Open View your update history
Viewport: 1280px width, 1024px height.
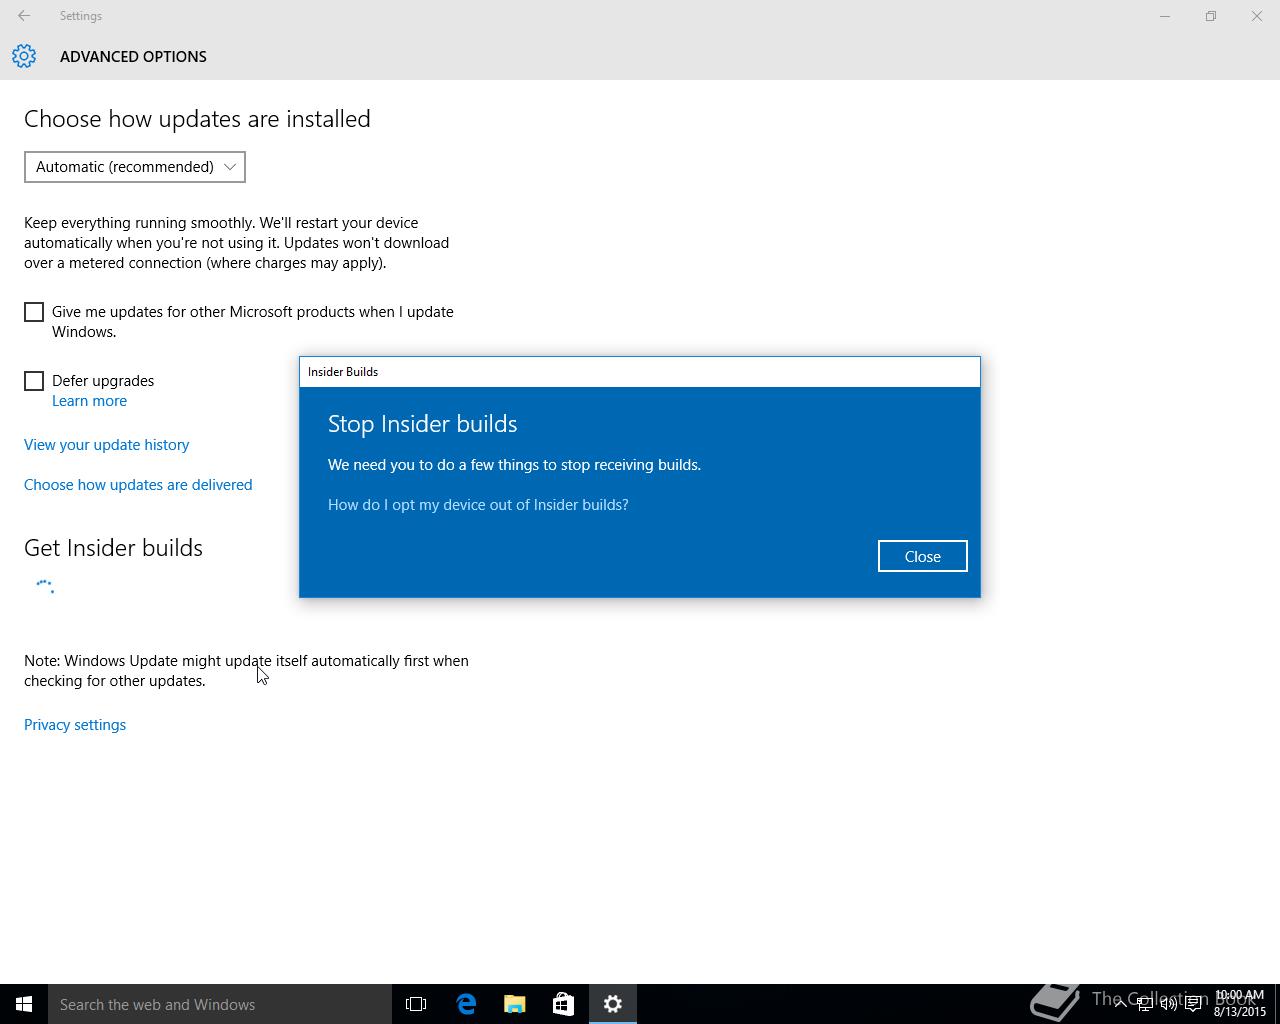106,445
